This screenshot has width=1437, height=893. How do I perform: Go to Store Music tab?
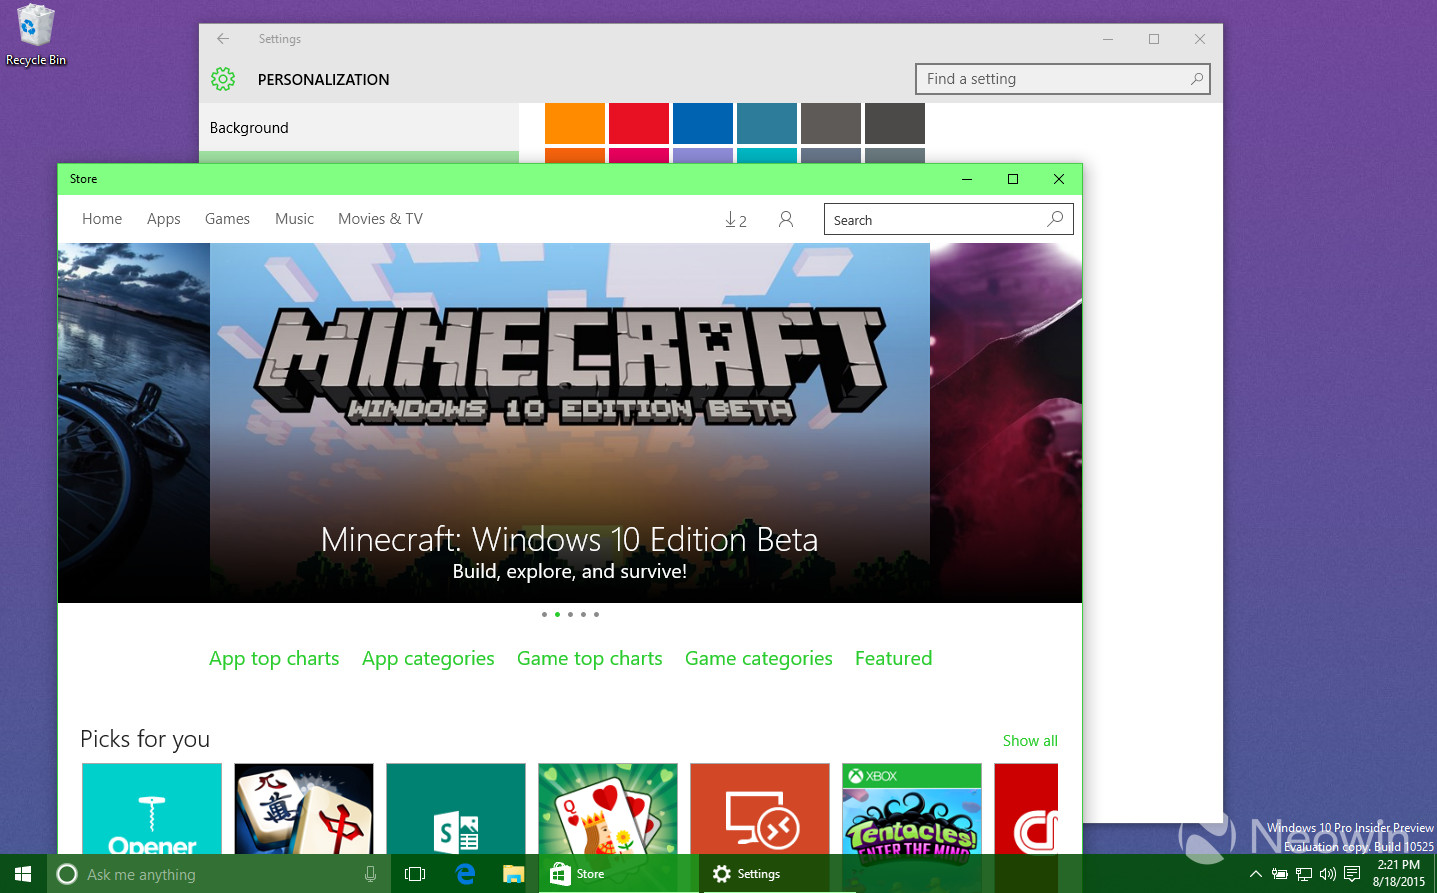[295, 219]
